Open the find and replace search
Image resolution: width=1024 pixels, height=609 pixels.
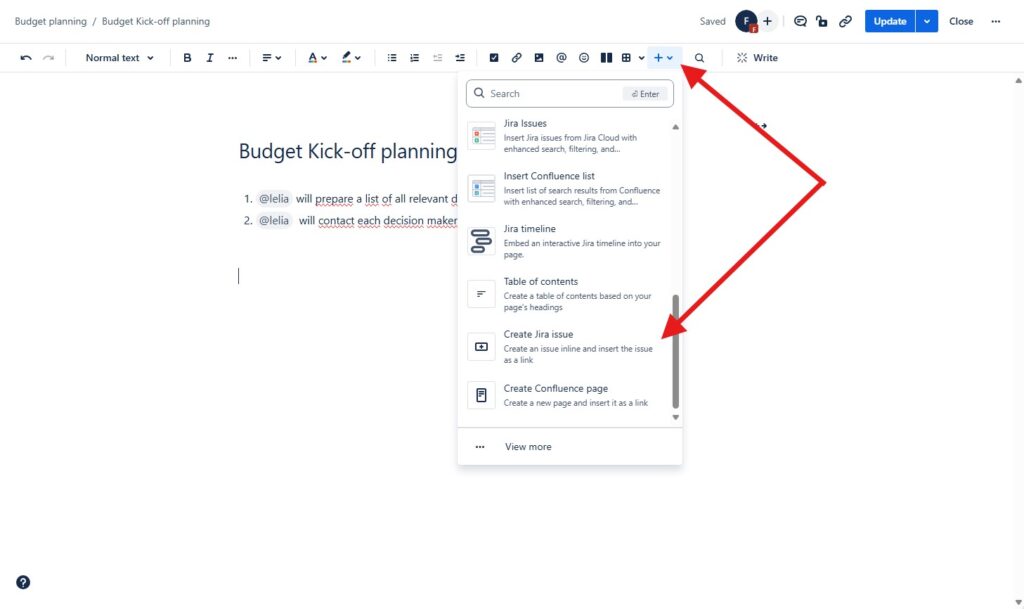pos(699,57)
